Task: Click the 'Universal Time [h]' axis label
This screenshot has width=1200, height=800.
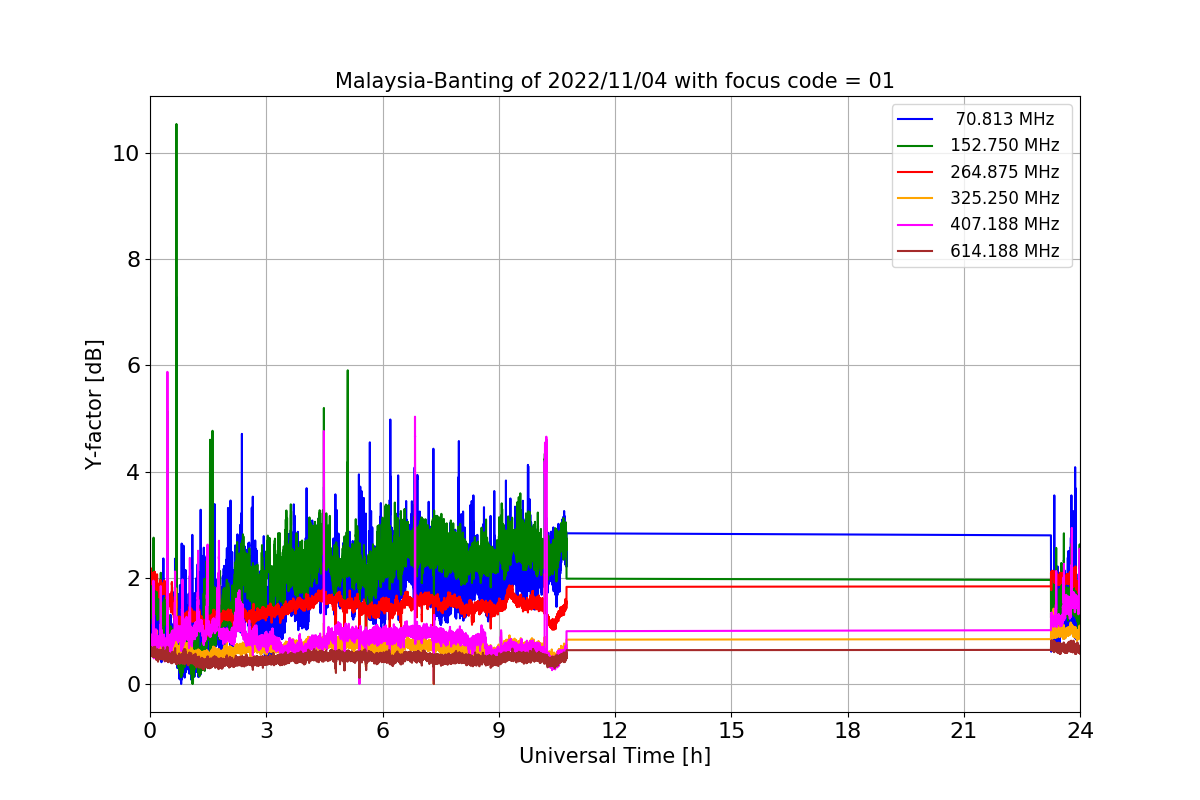Action: [615, 756]
